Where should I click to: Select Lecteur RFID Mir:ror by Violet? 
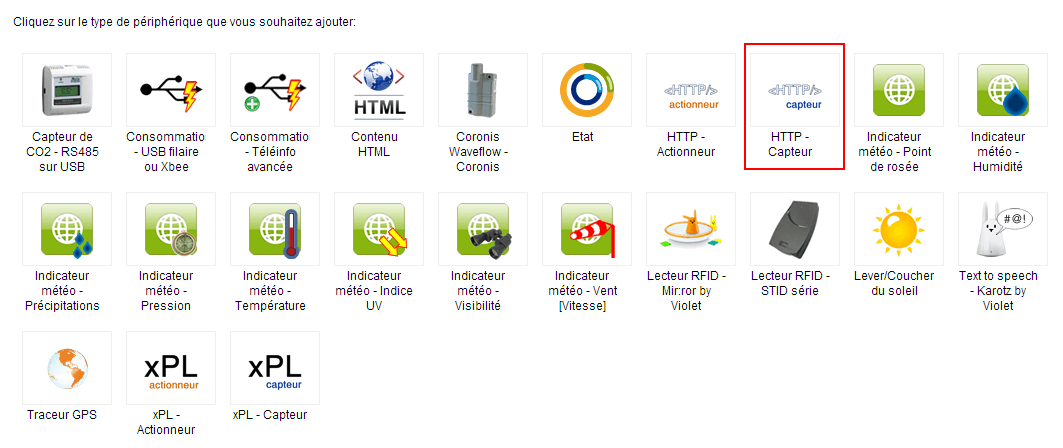coord(691,229)
